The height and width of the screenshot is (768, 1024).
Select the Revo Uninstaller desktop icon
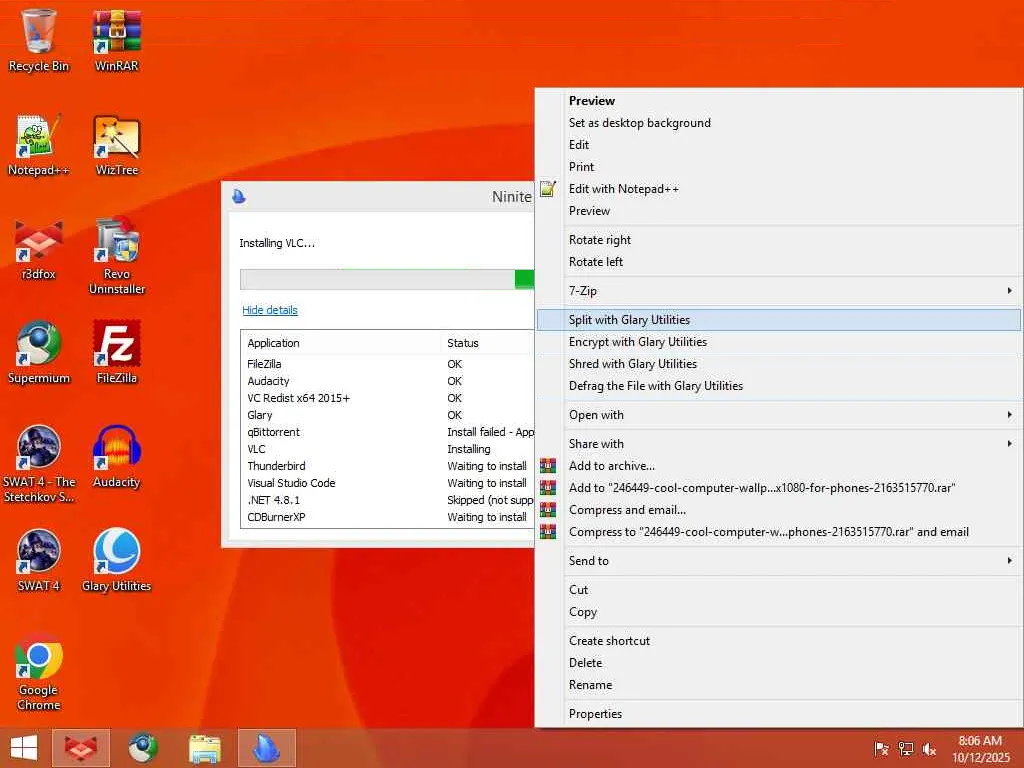(x=117, y=256)
